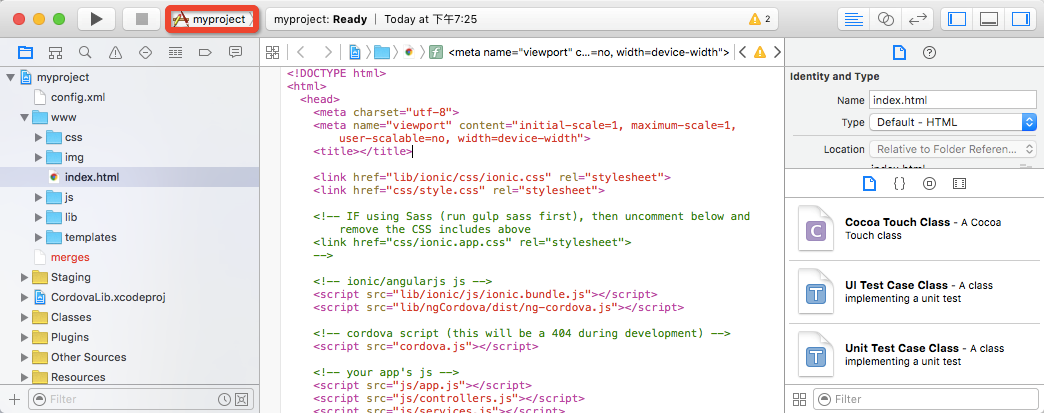Switch to Assistant editor mode

click(x=886, y=19)
